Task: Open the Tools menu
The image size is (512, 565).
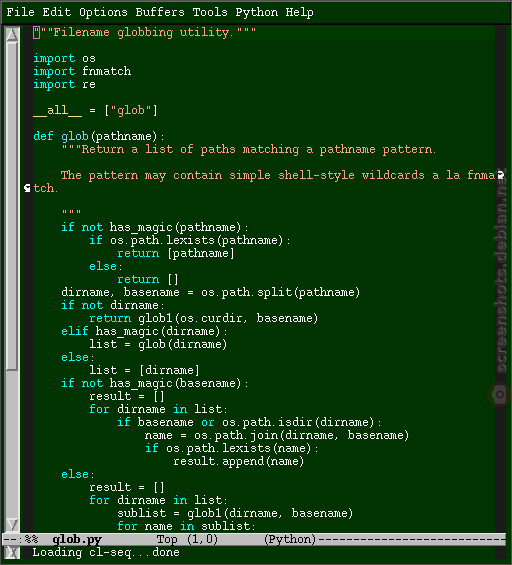Action: click(210, 12)
